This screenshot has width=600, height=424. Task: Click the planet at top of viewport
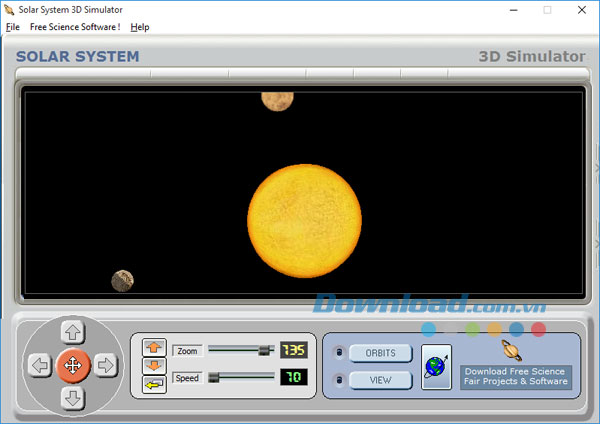point(277,101)
